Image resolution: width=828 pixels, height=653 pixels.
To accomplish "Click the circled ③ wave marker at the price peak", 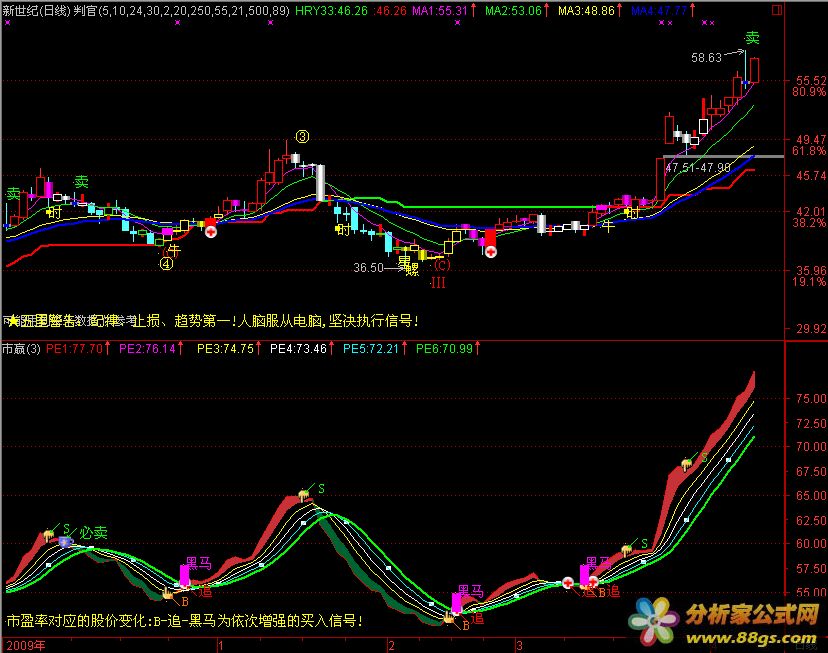I will coord(302,137).
